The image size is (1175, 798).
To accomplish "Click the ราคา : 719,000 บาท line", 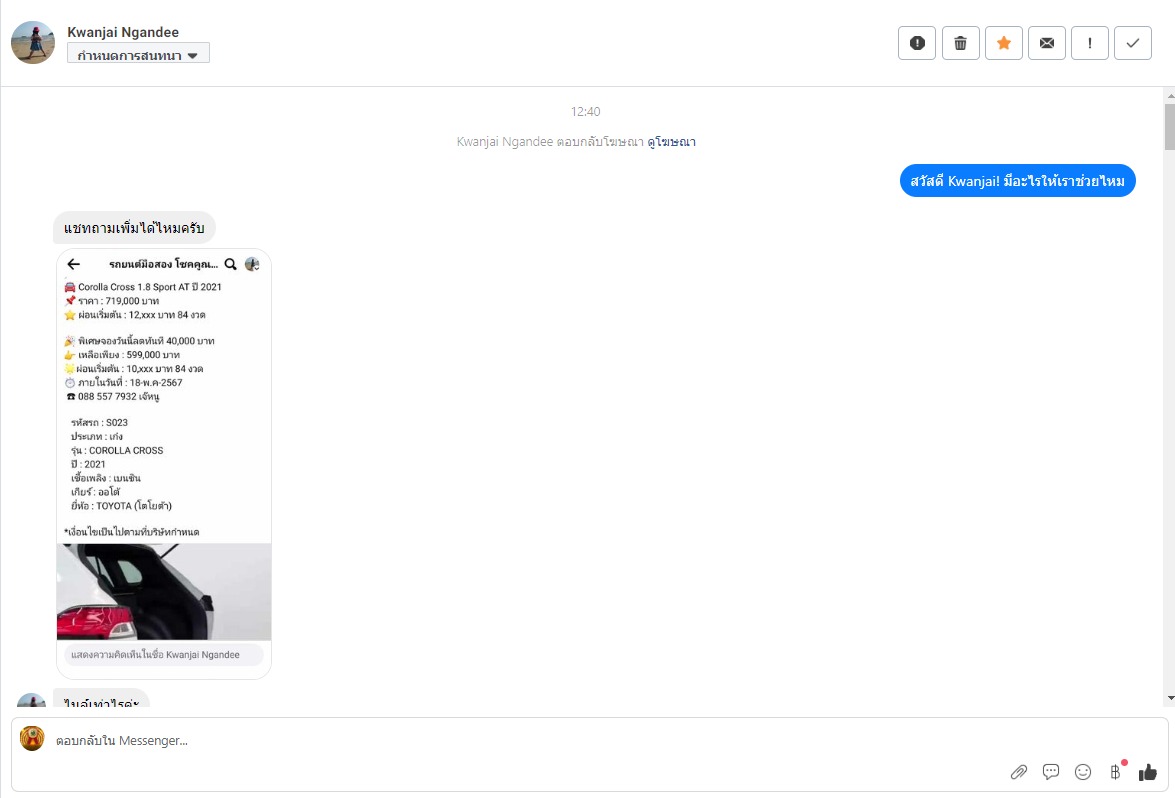I will click(x=112, y=300).
